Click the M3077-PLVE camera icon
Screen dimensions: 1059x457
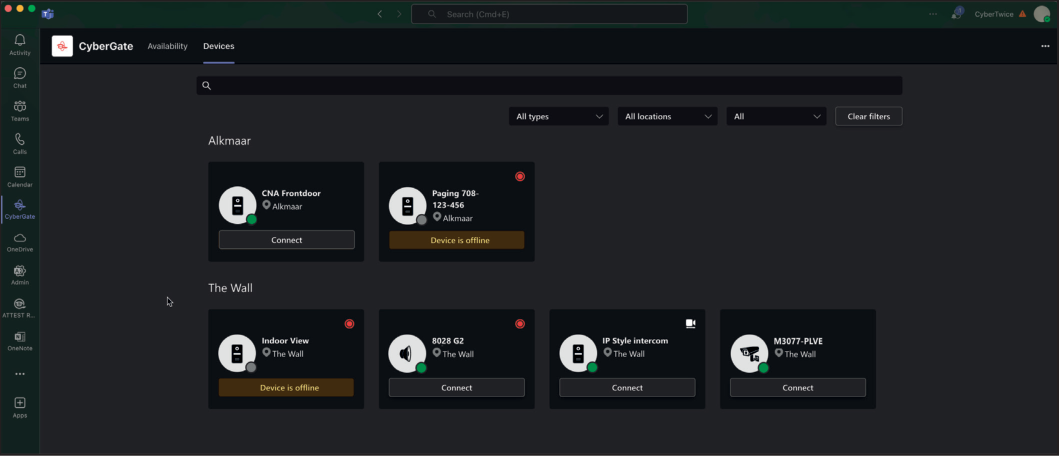tap(749, 353)
